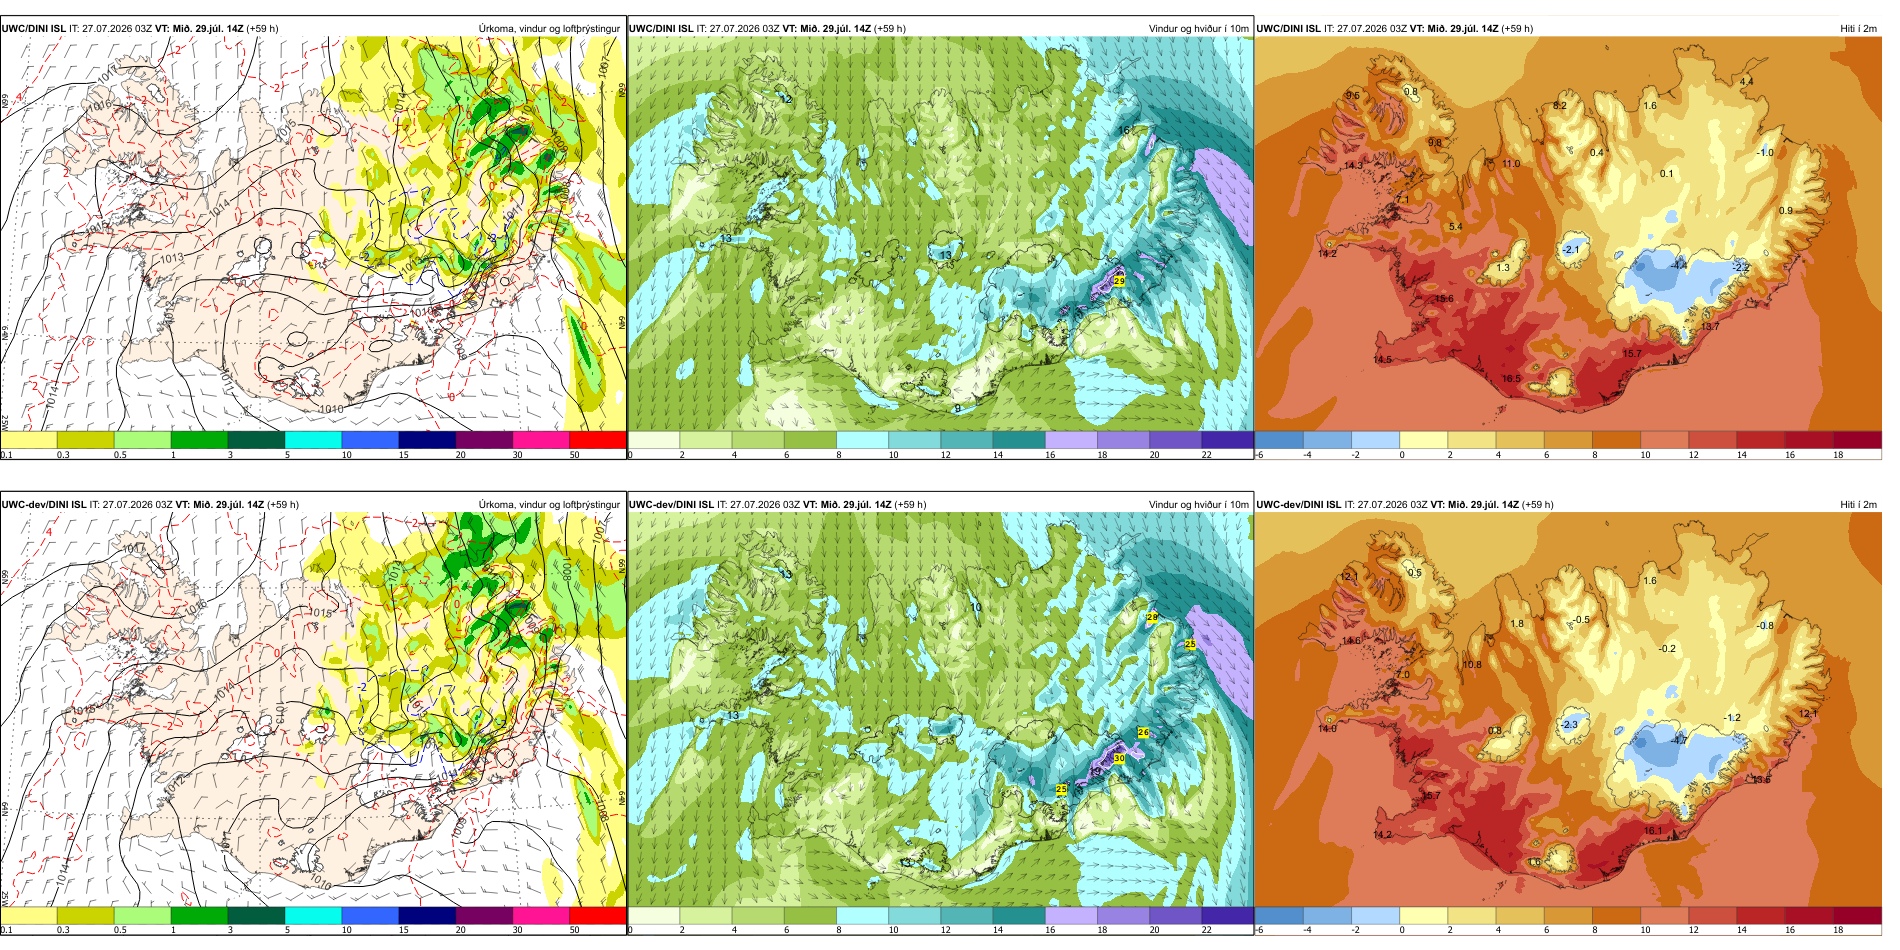The image size is (1900, 950).
Task: Open the UWC-dev 2m temperature map
Action: click(x=1568, y=710)
